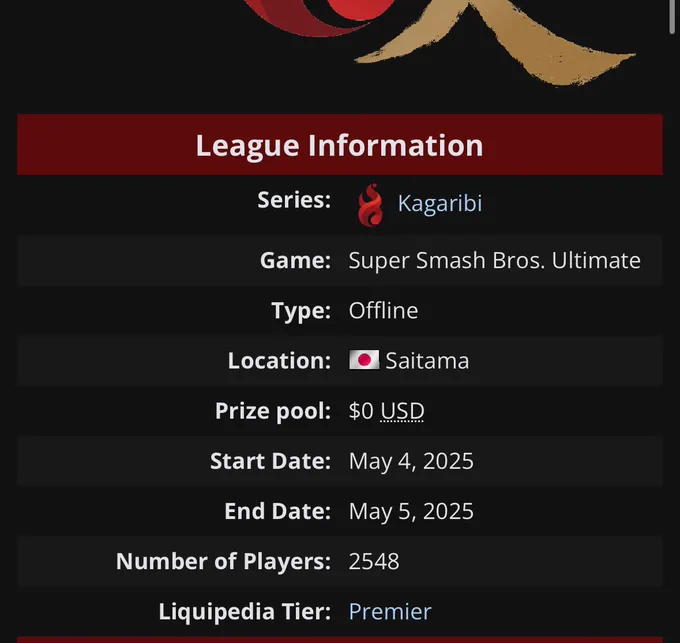Click the Series label

294,200
